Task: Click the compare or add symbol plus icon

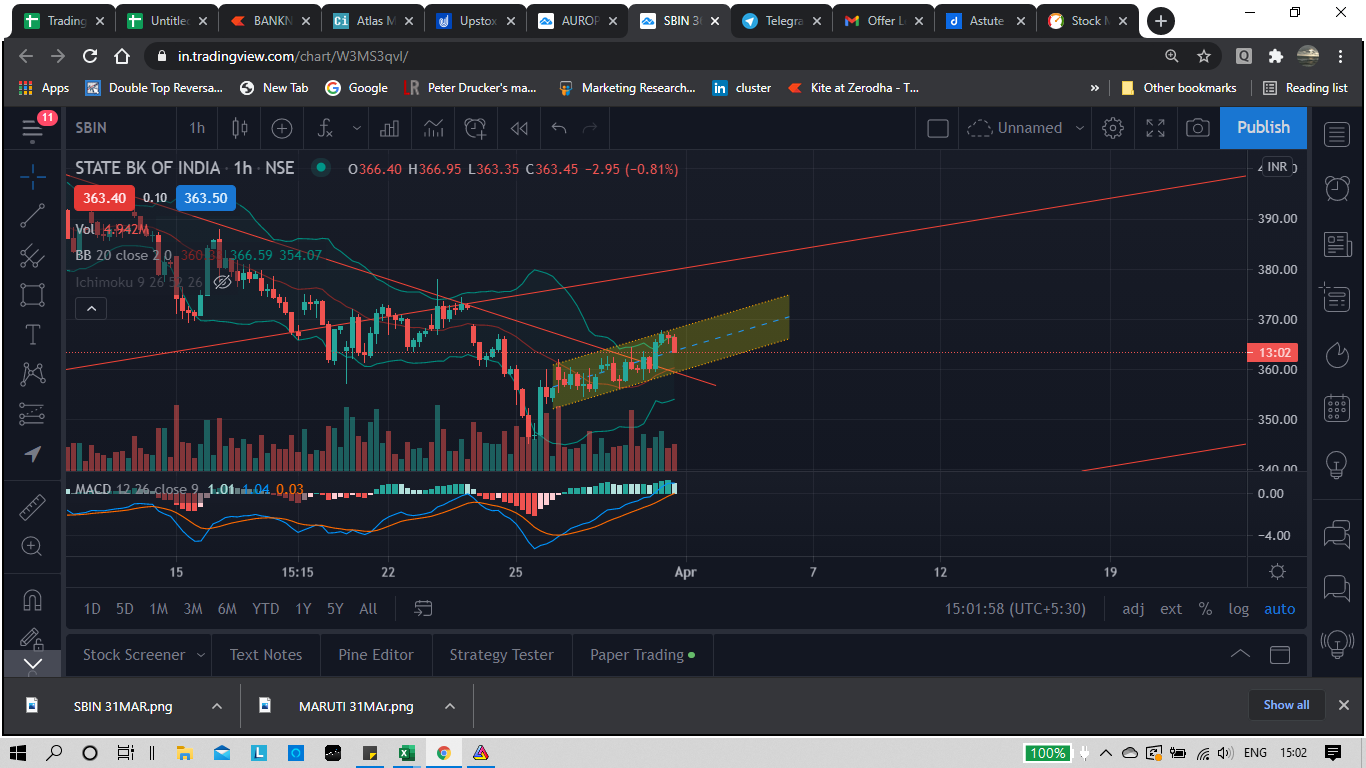Action: click(282, 128)
